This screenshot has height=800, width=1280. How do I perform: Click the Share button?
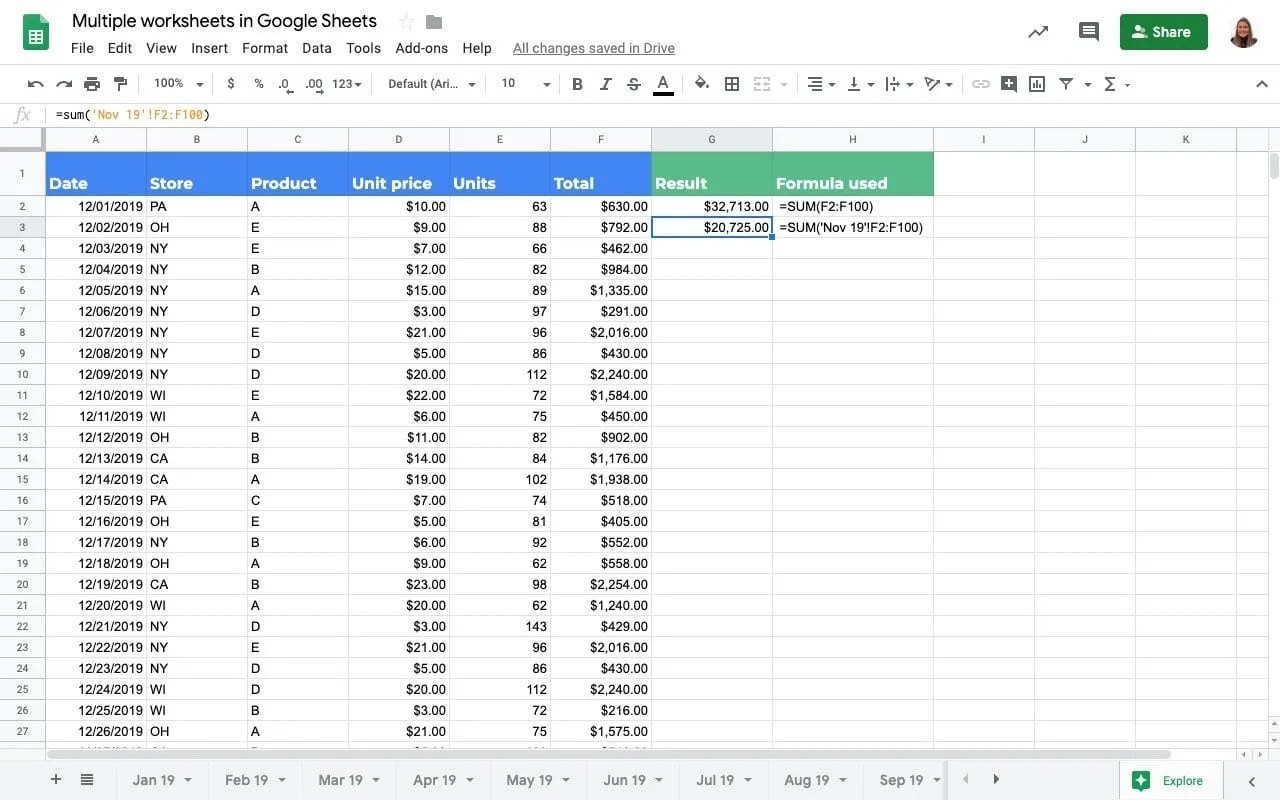1163,31
